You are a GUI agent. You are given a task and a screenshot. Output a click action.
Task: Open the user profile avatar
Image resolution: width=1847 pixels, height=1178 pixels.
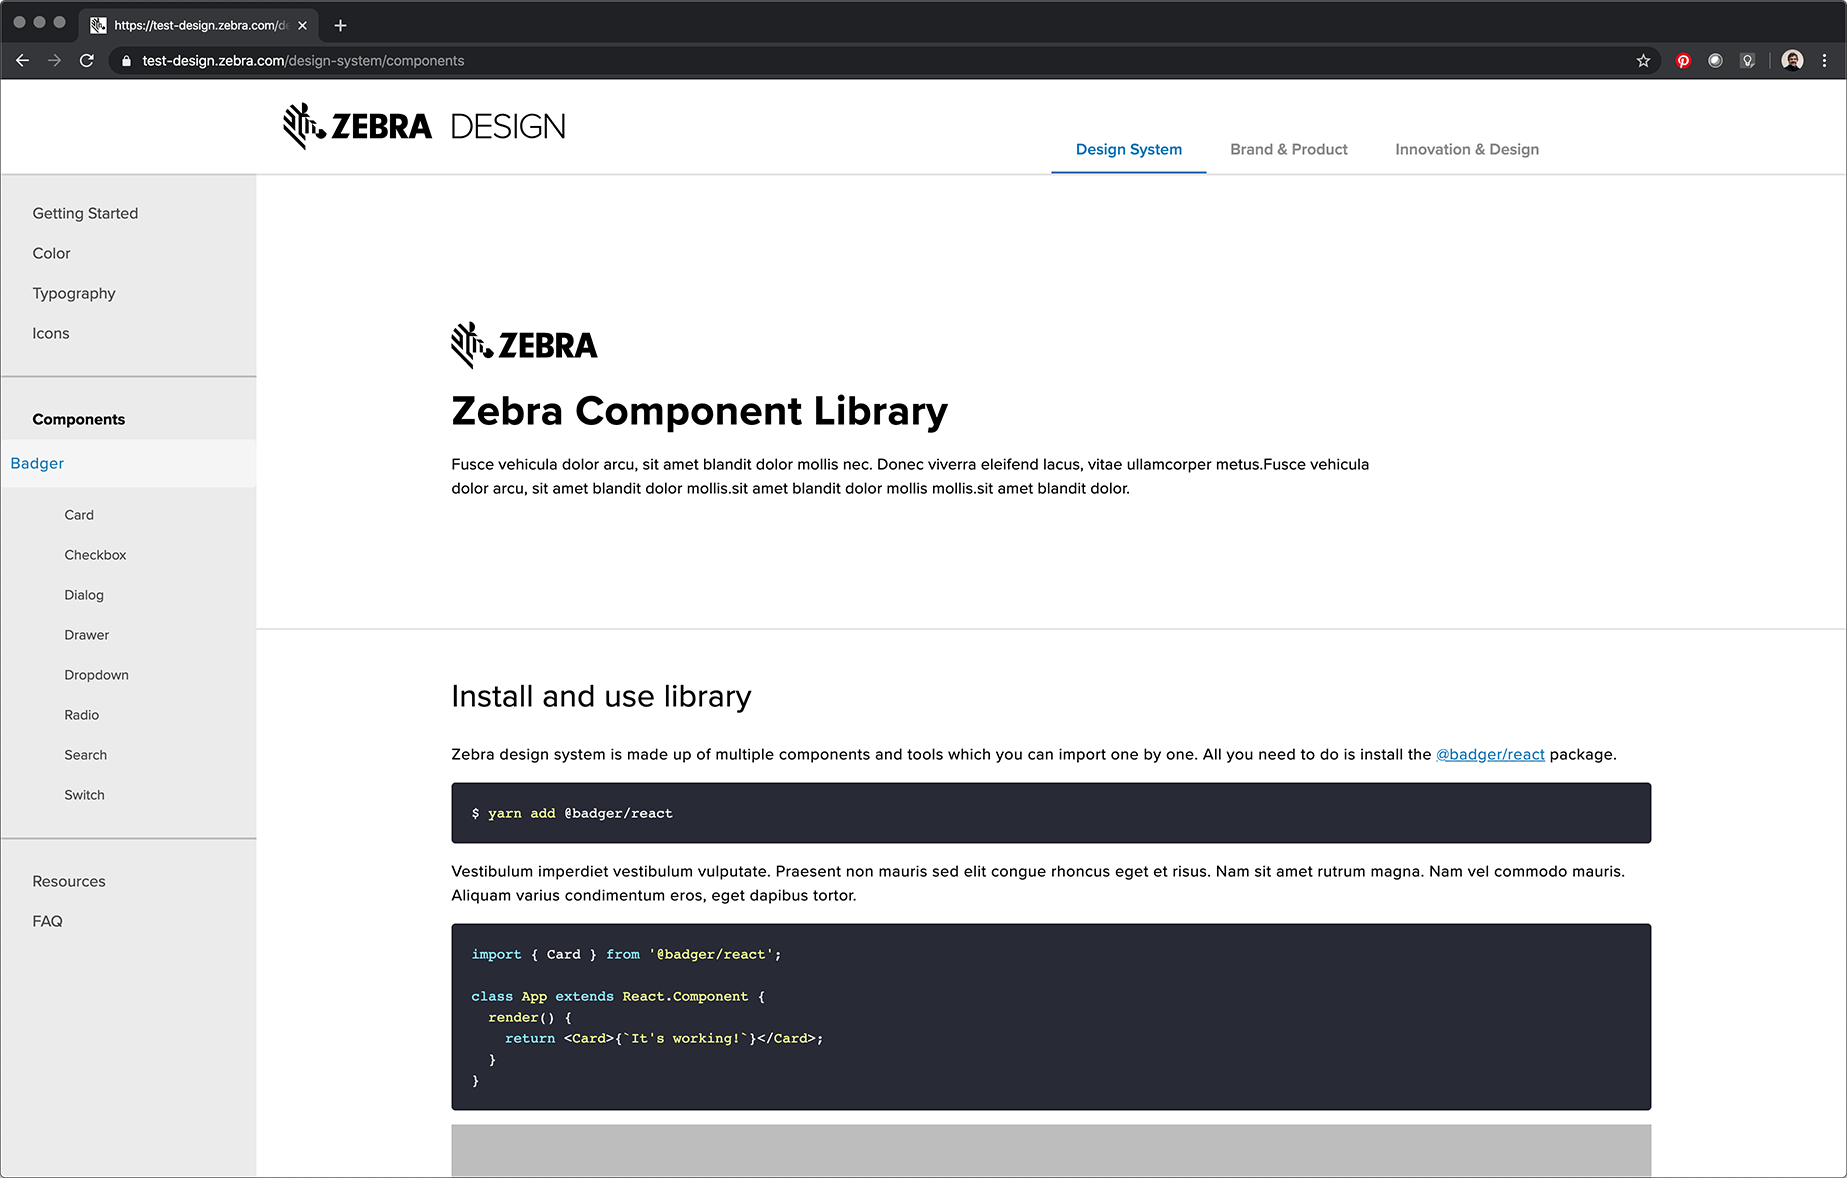pyautogui.click(x=1793, y=61)
